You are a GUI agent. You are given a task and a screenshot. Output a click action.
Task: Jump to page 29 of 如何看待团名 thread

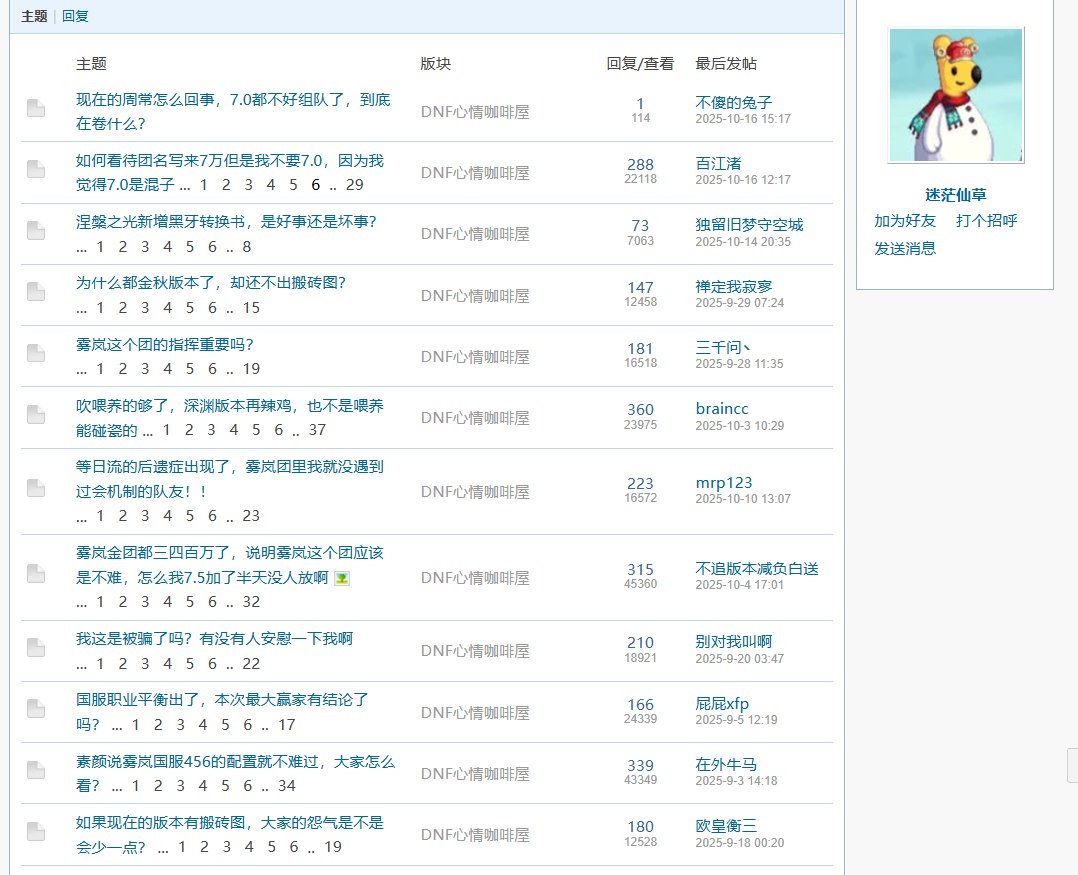point(354,185)
